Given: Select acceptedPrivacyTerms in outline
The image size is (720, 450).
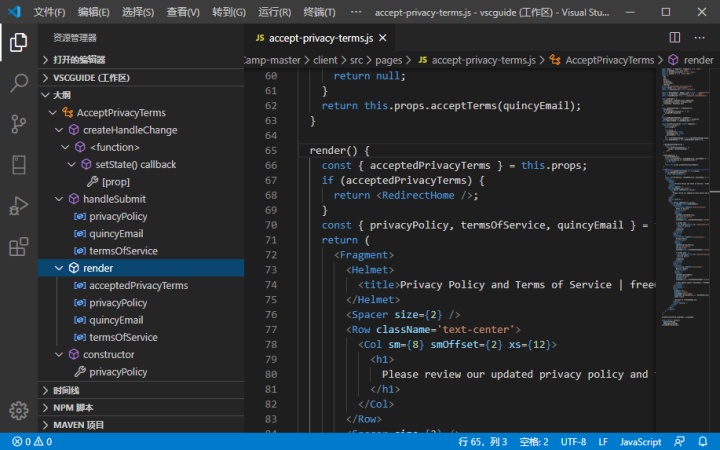Looking at the screenshot, I should (141, 286).
